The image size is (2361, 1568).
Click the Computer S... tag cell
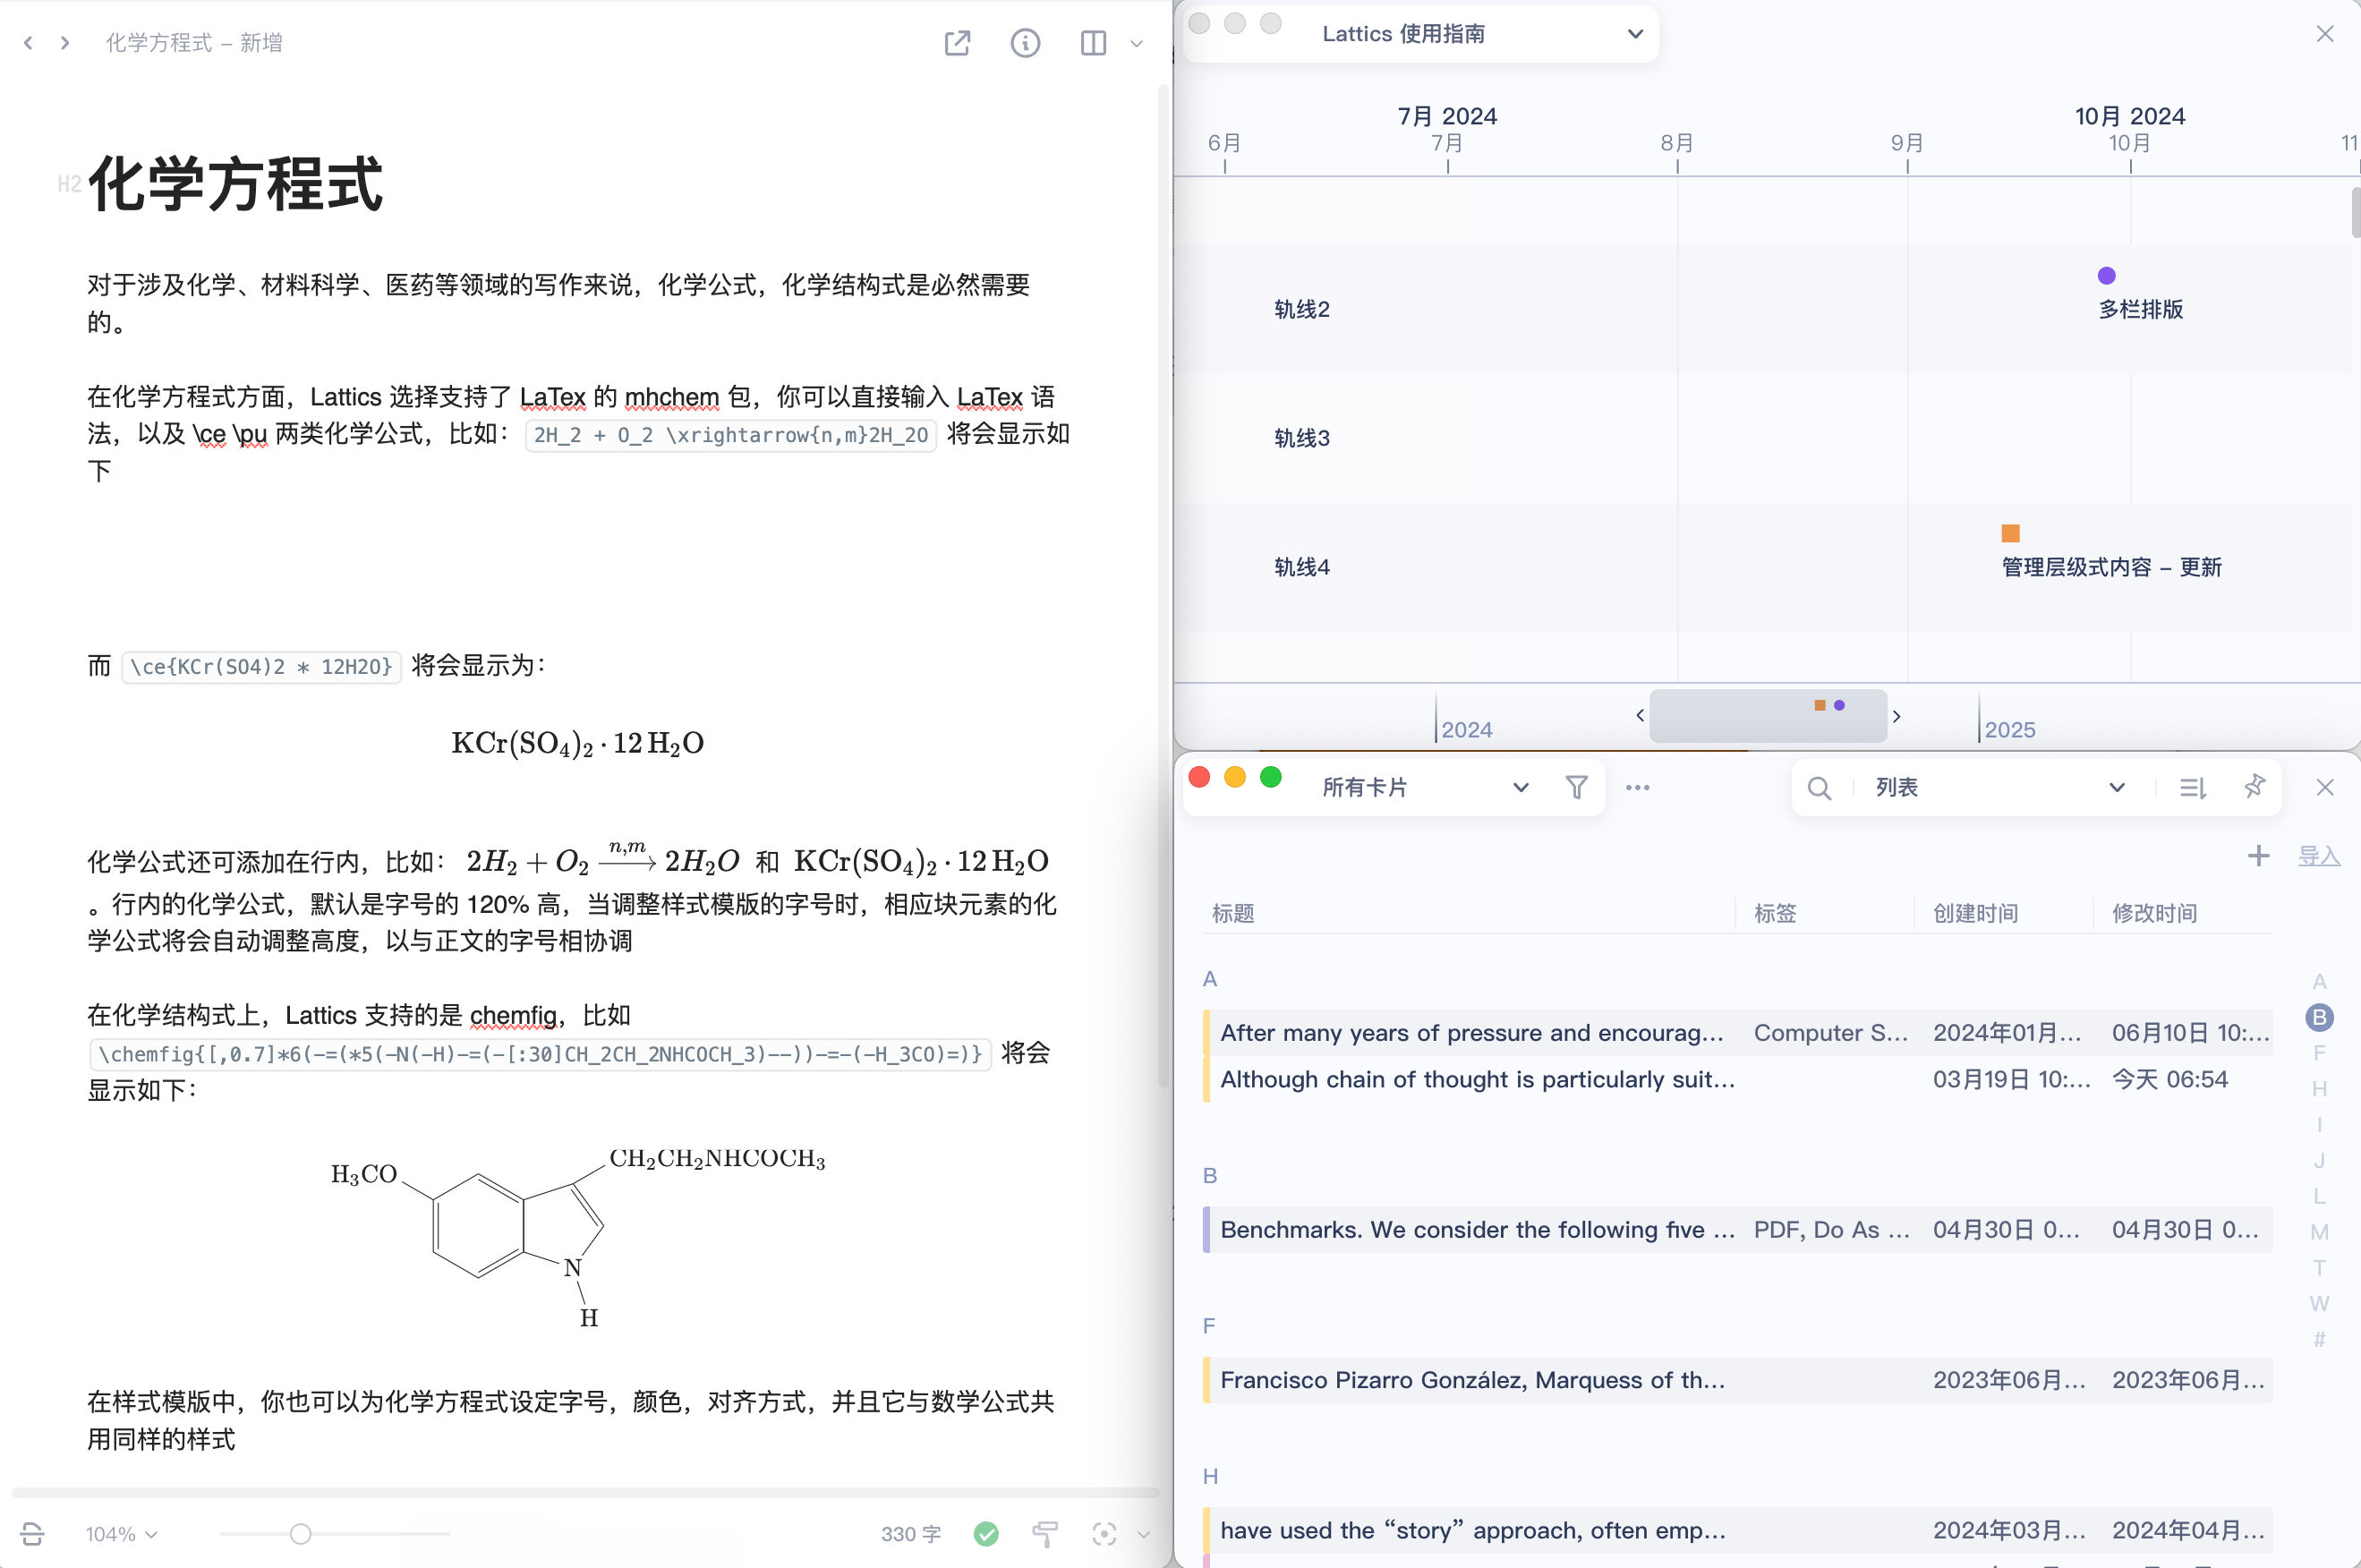pyautogui.click(x=1830, y=1033)
